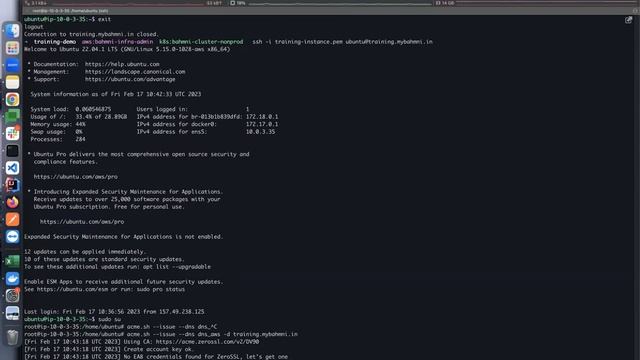Launch Google Chrome from the dock
Screen dimensions: 640x360
pyautogui.click(x=12, y=99)
